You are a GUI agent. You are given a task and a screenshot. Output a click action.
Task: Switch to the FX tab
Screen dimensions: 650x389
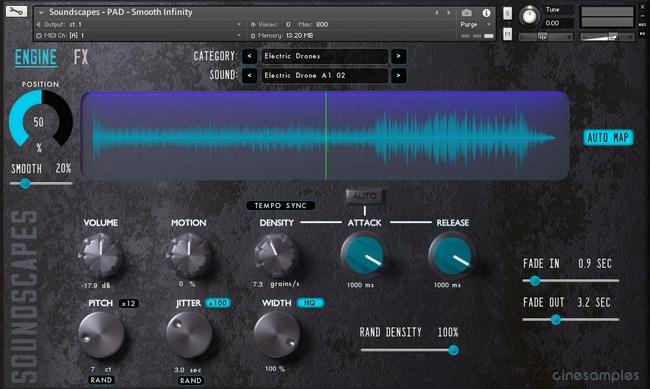pos(81,57)
